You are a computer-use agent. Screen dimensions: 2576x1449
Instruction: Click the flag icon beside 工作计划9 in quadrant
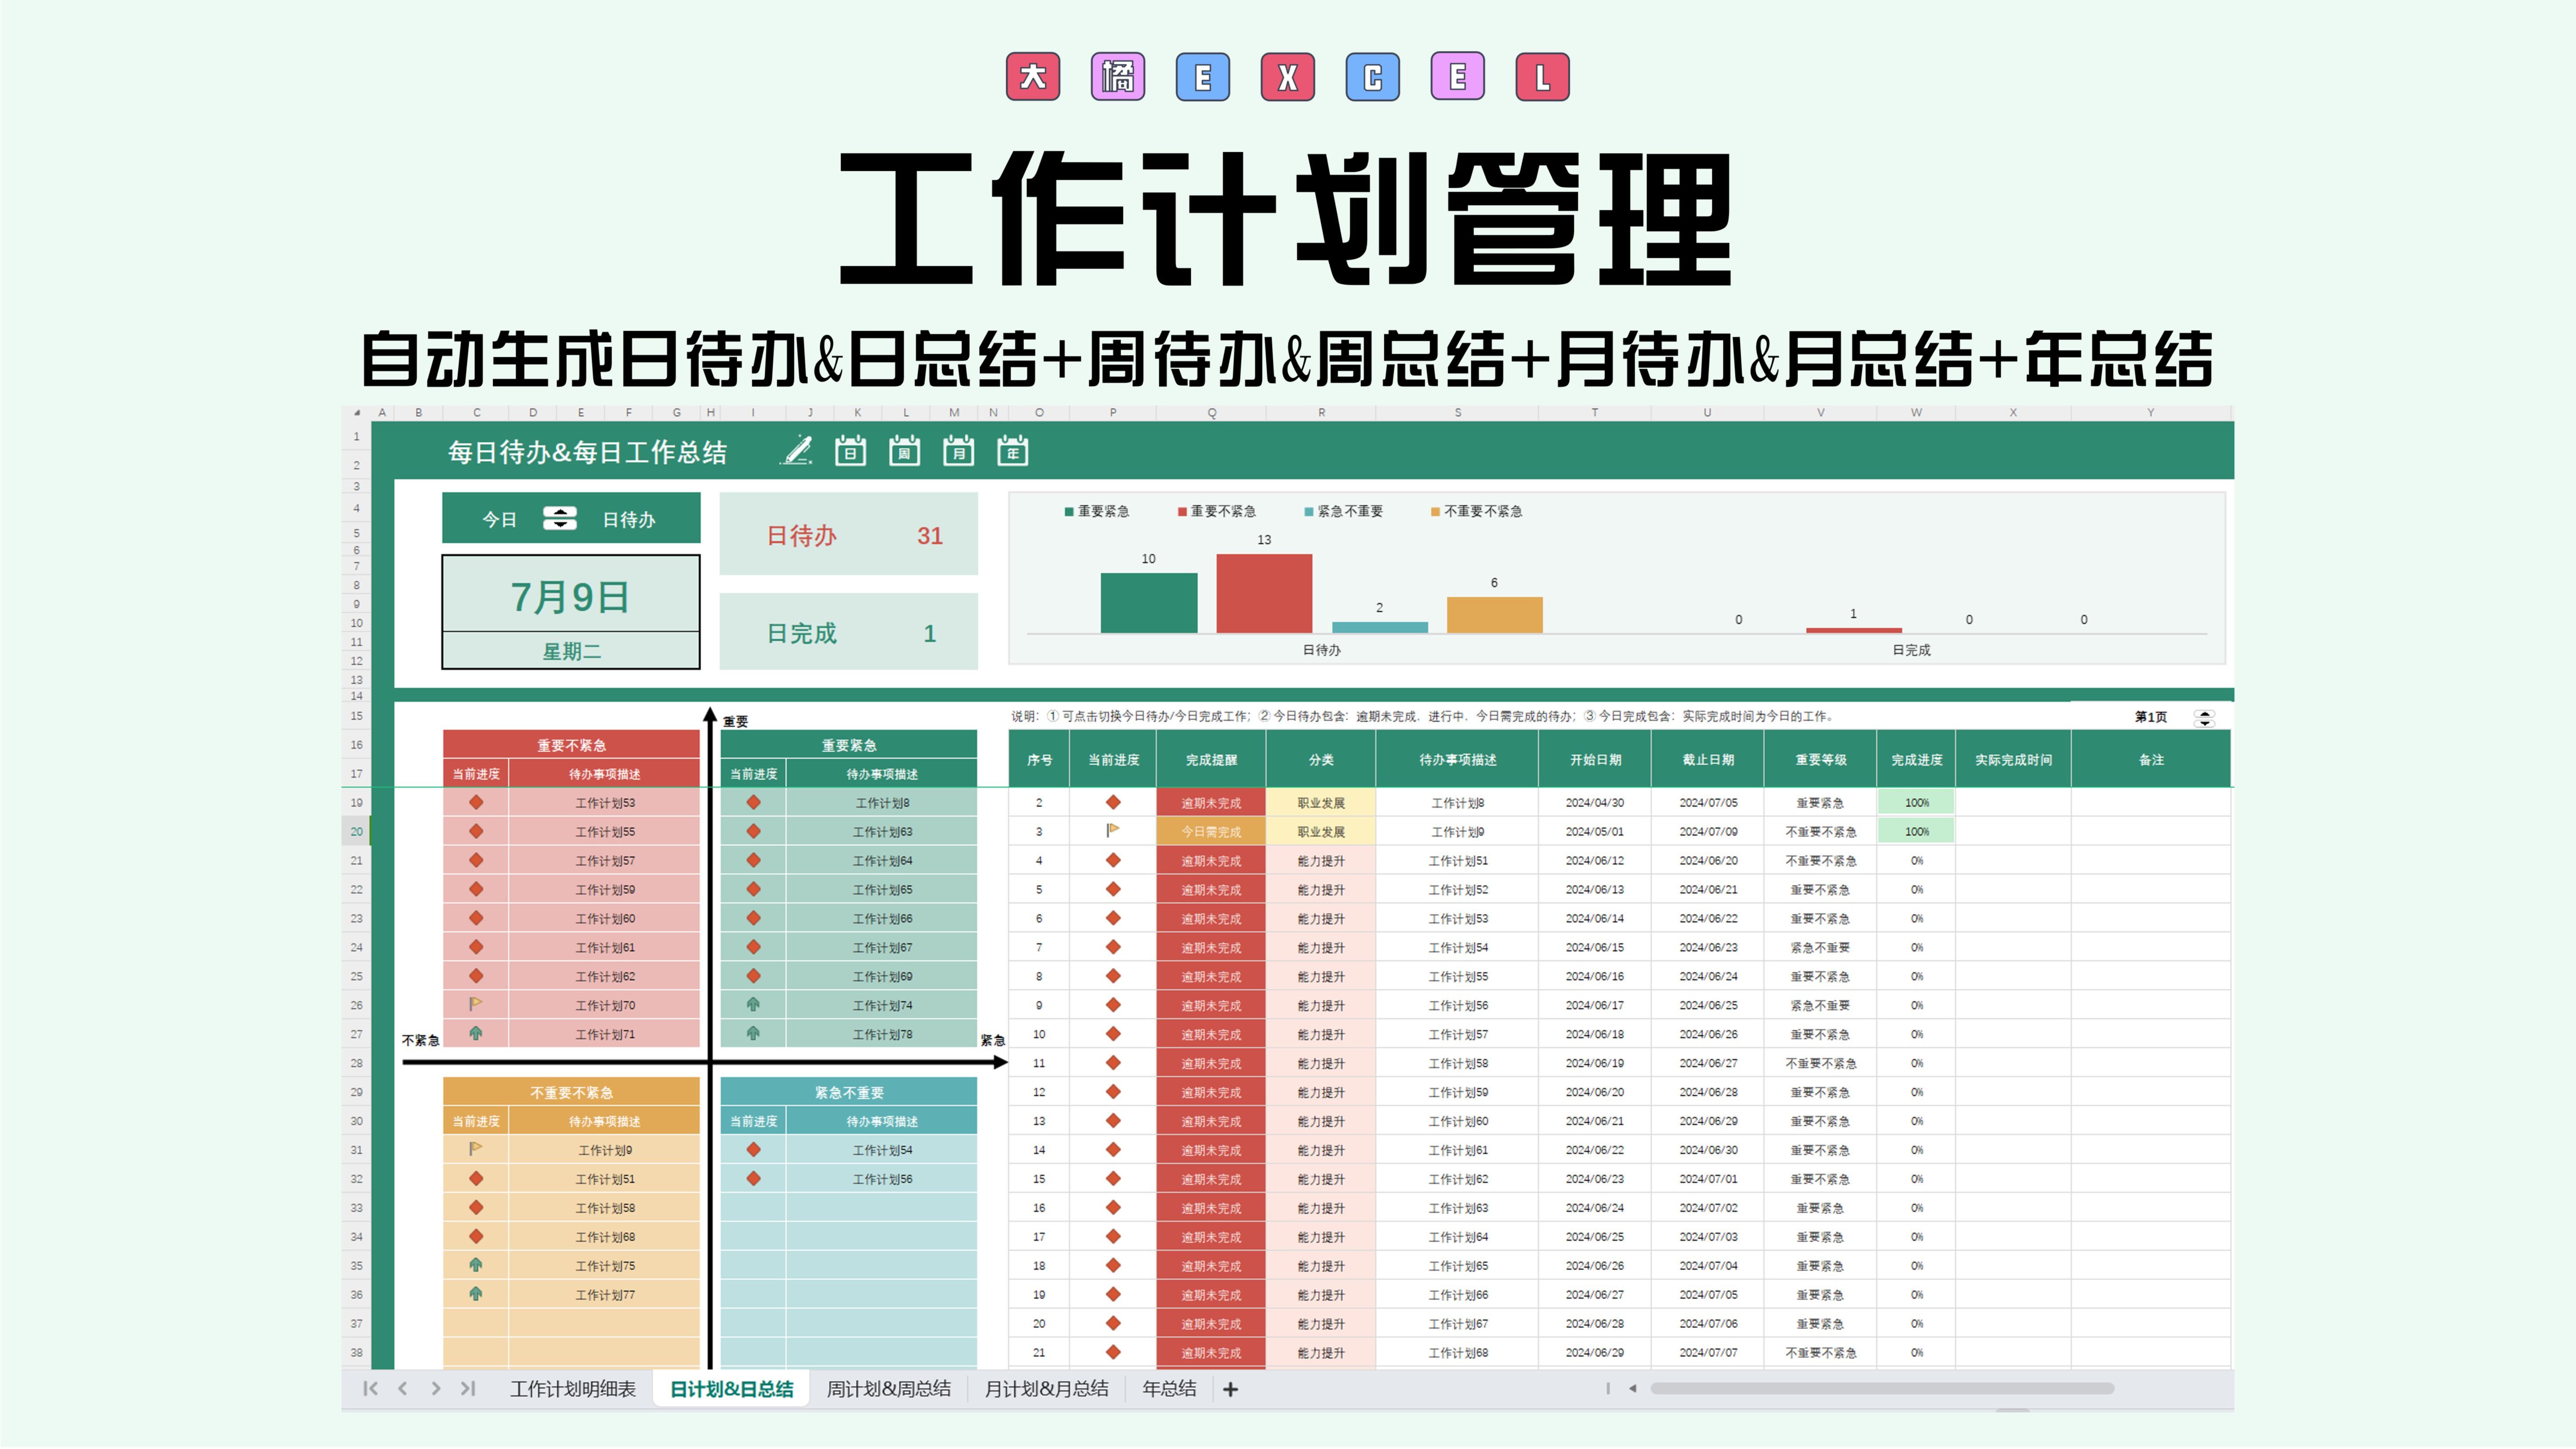[476, 1149]
